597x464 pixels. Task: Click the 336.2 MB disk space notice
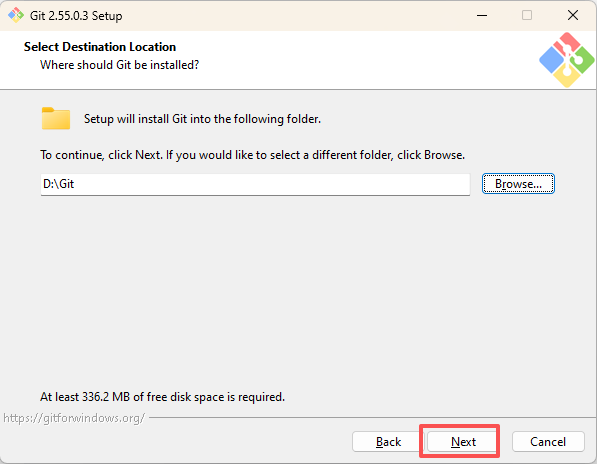pos(162,397)
